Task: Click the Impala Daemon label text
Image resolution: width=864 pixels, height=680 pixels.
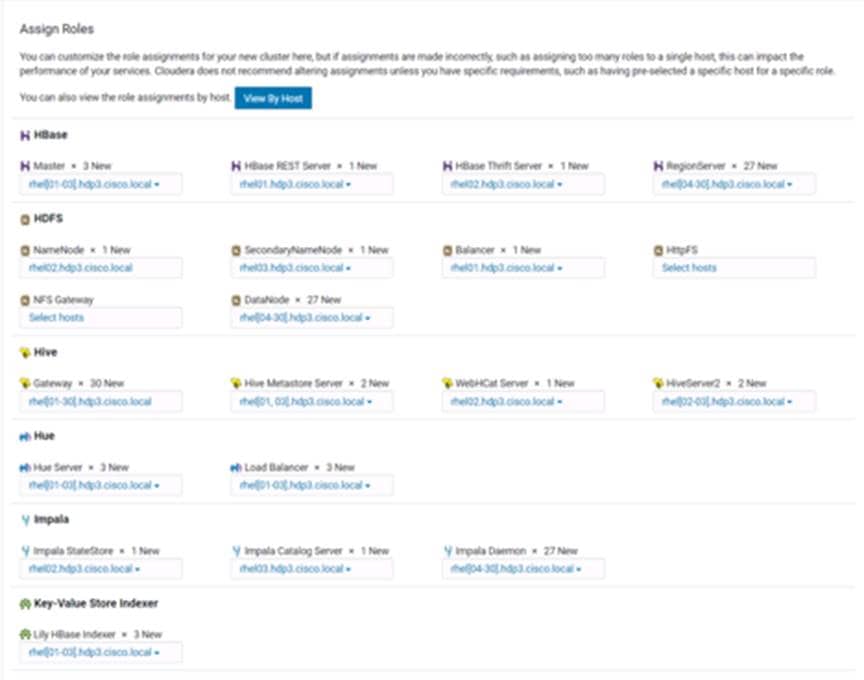Action: [x=490, y=551]
